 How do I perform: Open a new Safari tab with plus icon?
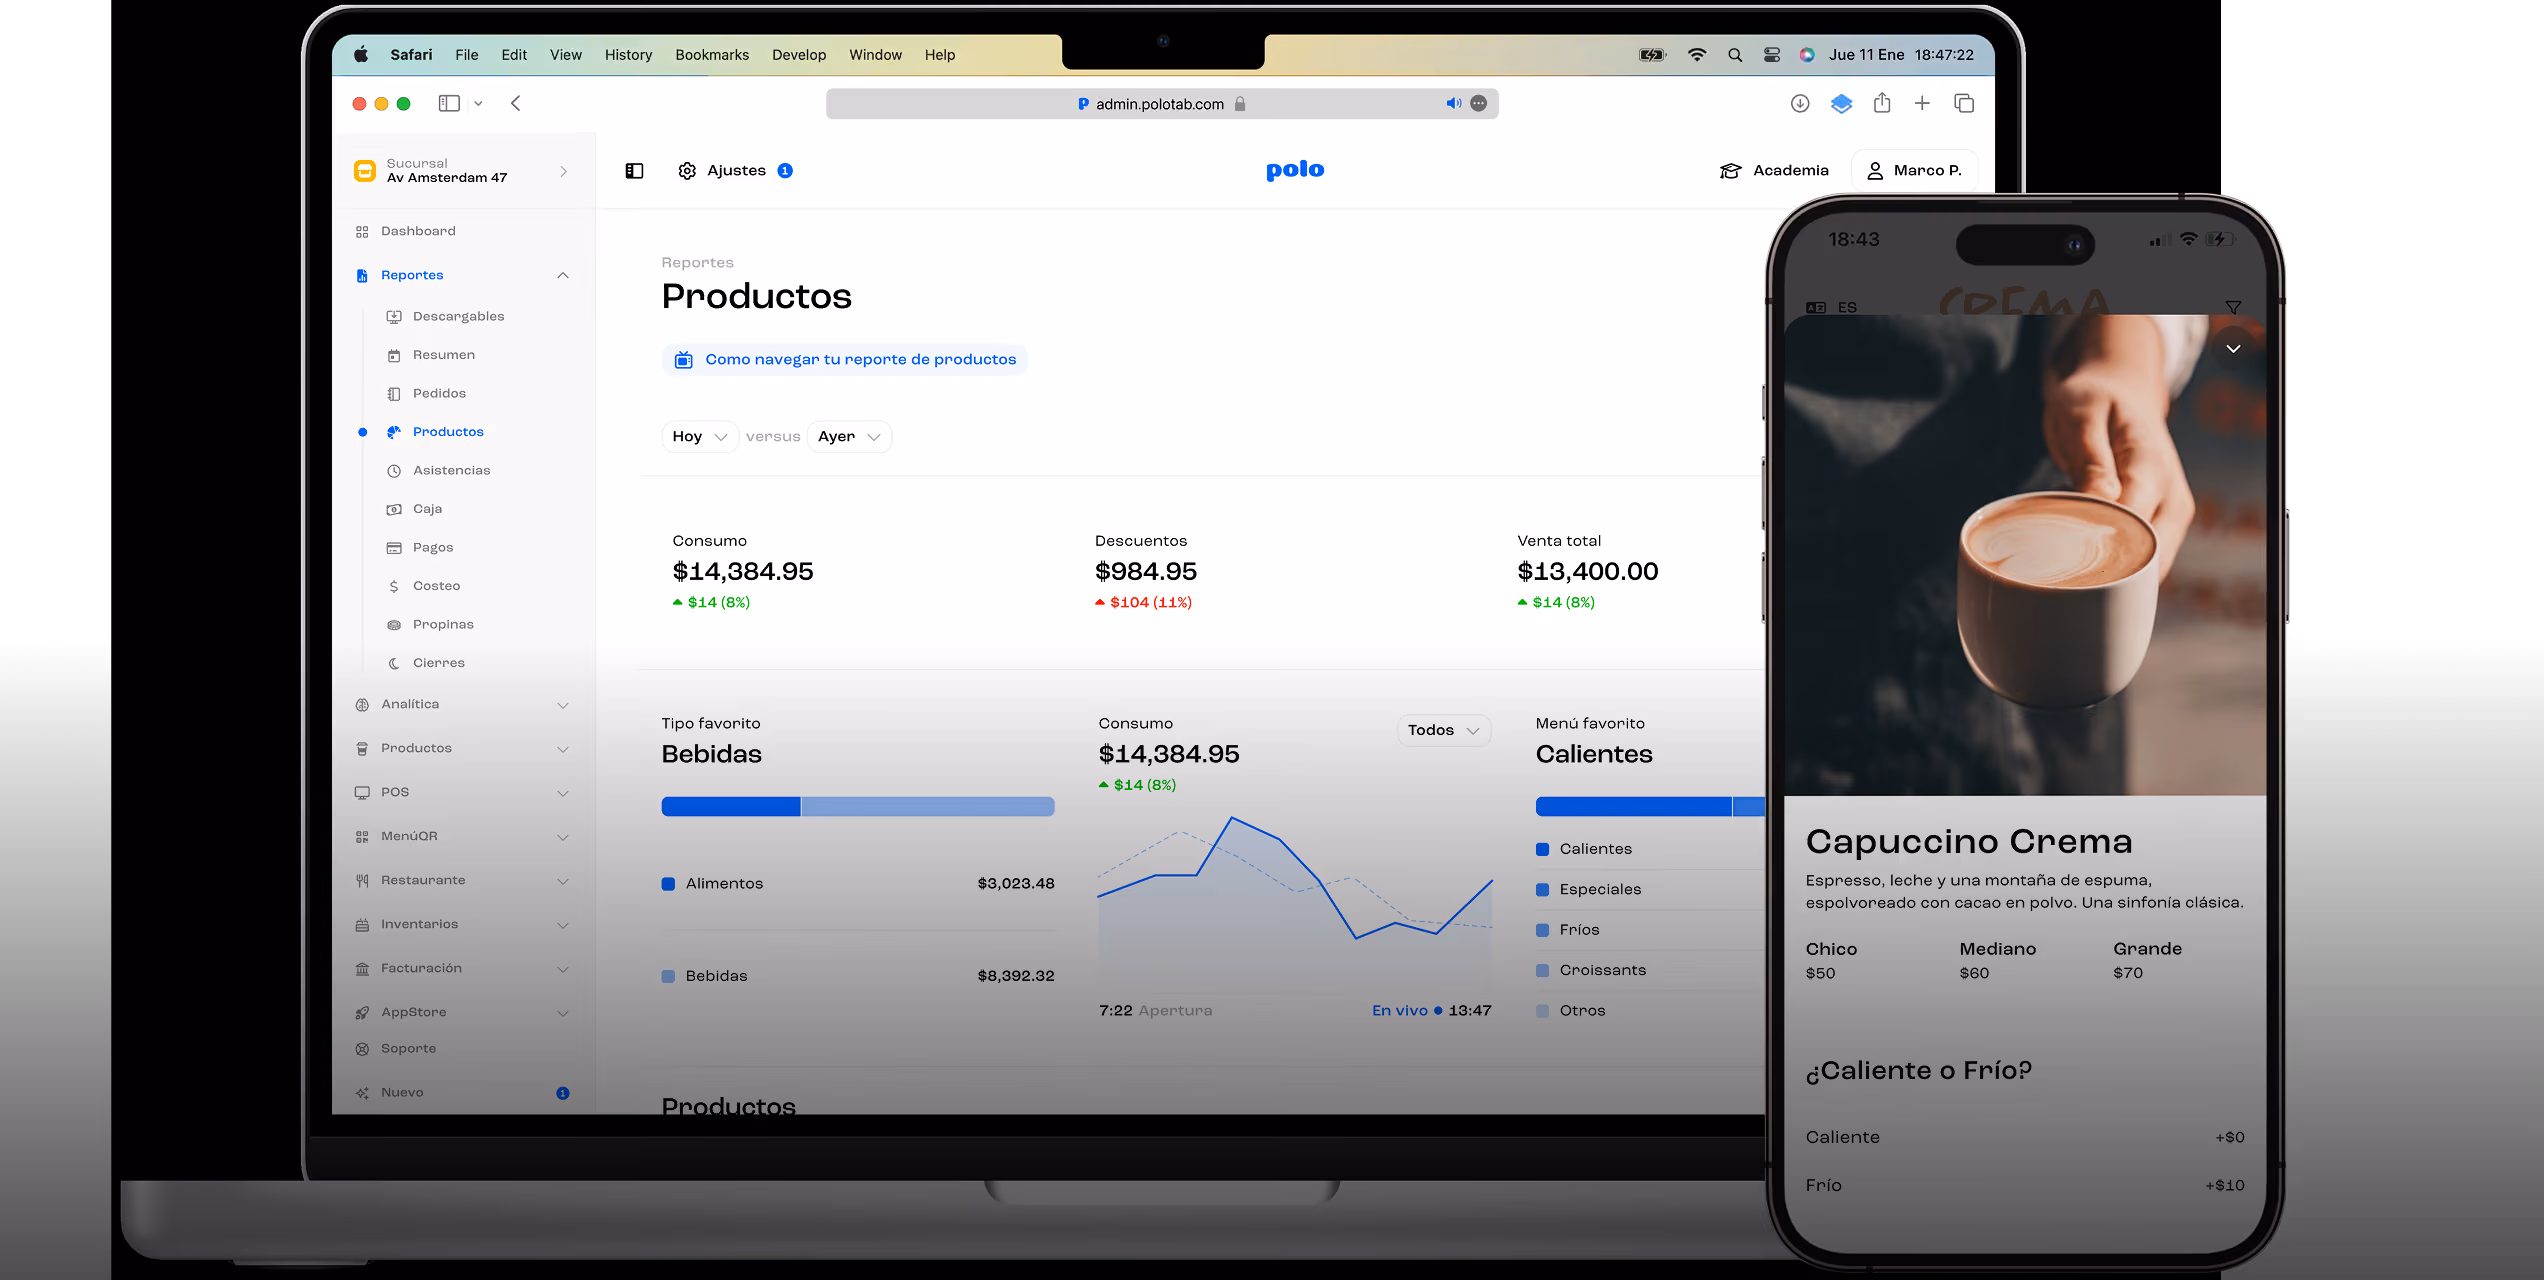click(x=1922, y=103)
